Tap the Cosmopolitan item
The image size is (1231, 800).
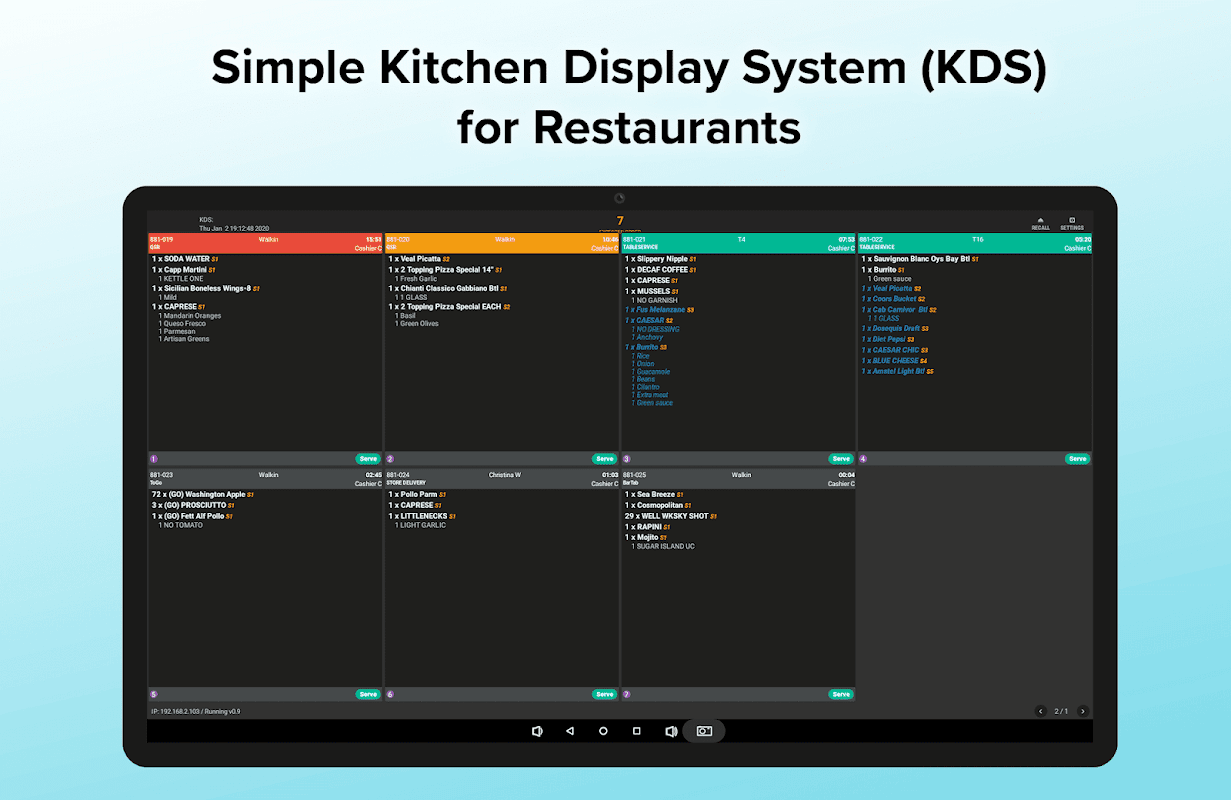point(657,505)
